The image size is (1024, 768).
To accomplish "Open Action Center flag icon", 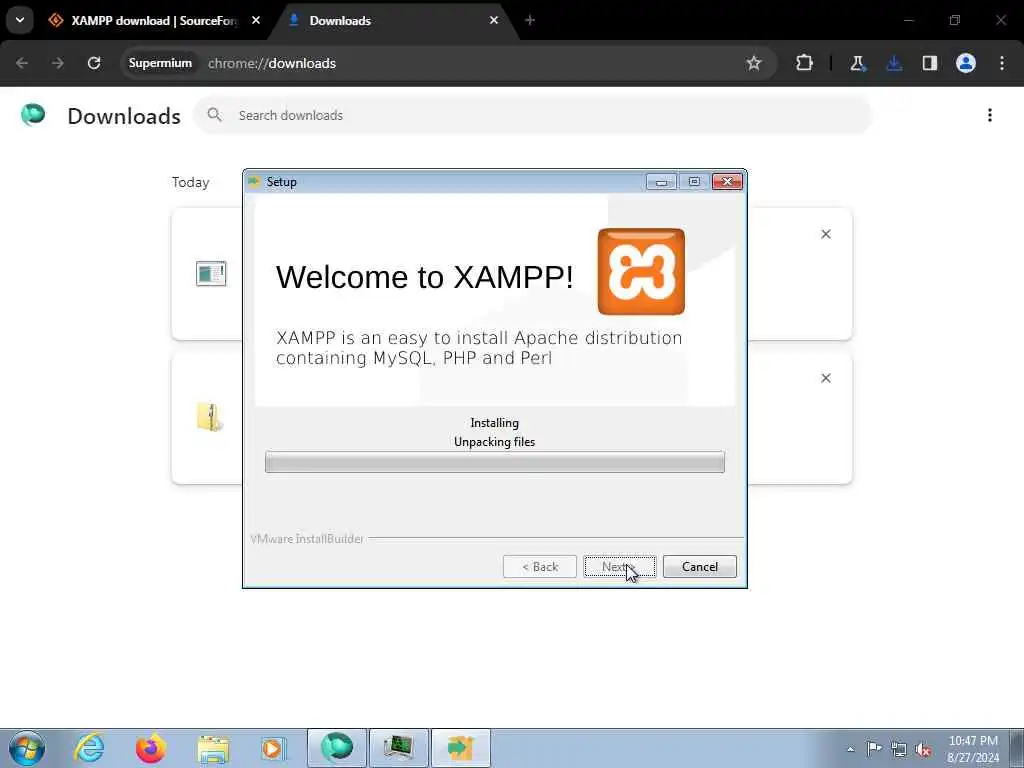I will click(874, 748).
